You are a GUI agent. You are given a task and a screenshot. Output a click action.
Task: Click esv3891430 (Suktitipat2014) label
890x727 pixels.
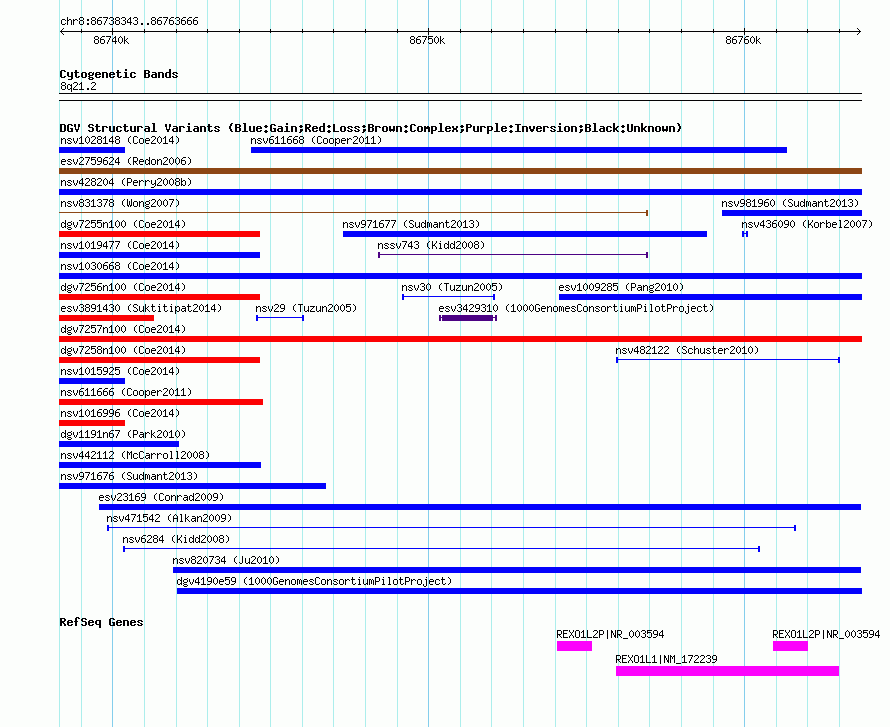pyautogui.click(x=141, y=308)
